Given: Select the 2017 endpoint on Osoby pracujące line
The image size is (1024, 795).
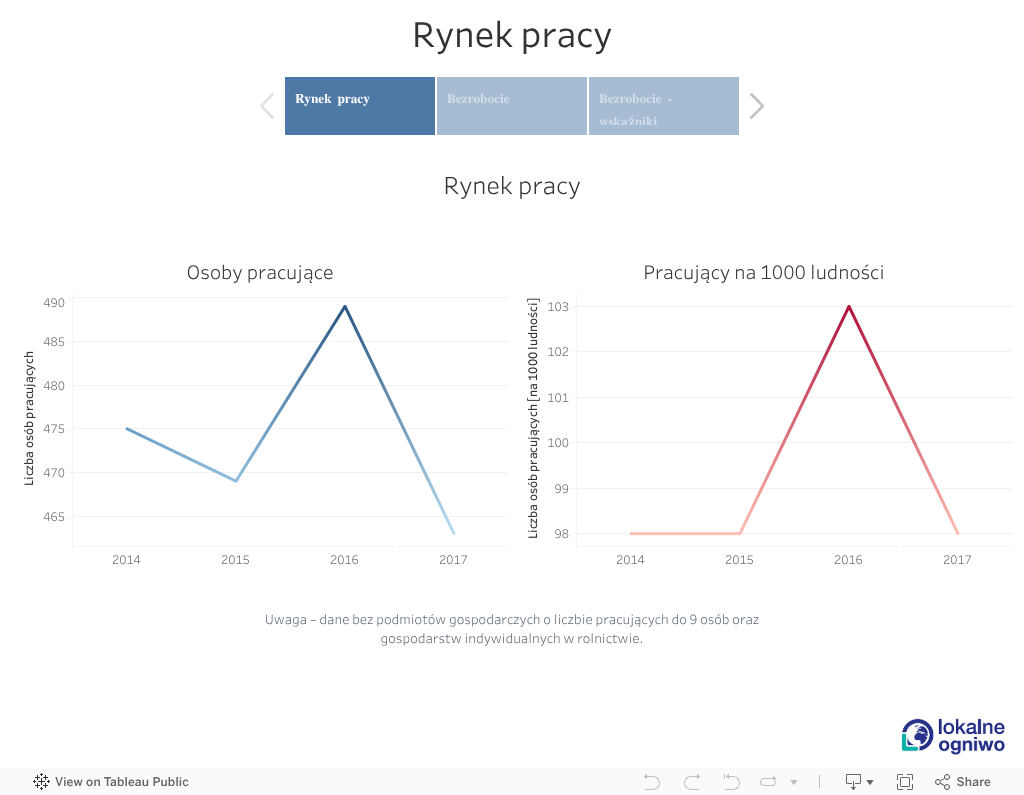Looking at the screenshot, I should tap(453, 533).
